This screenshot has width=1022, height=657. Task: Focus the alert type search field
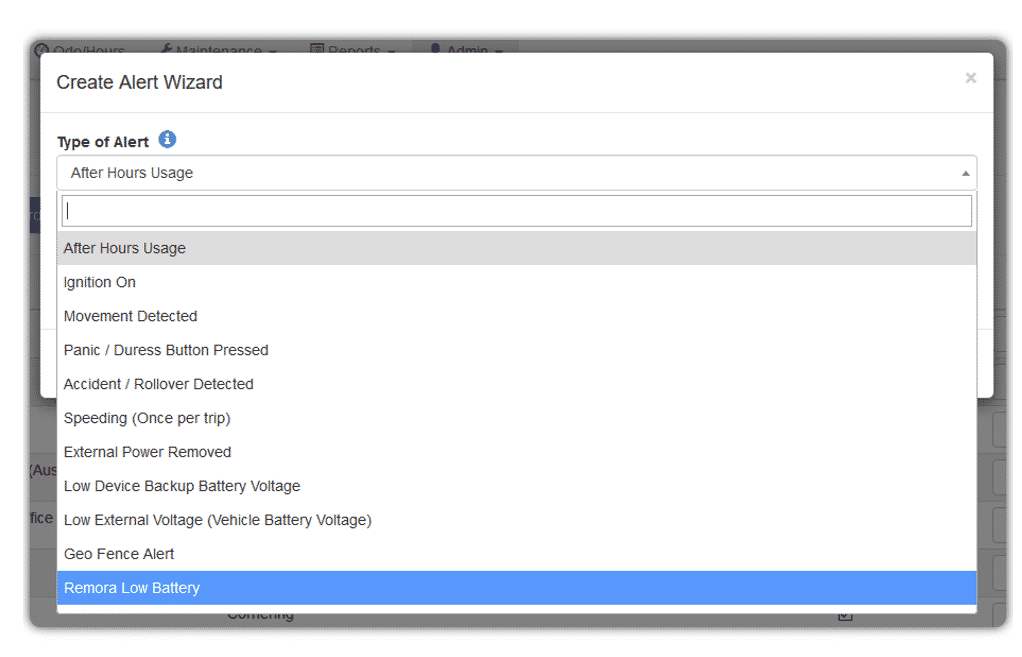coord(516,211)
